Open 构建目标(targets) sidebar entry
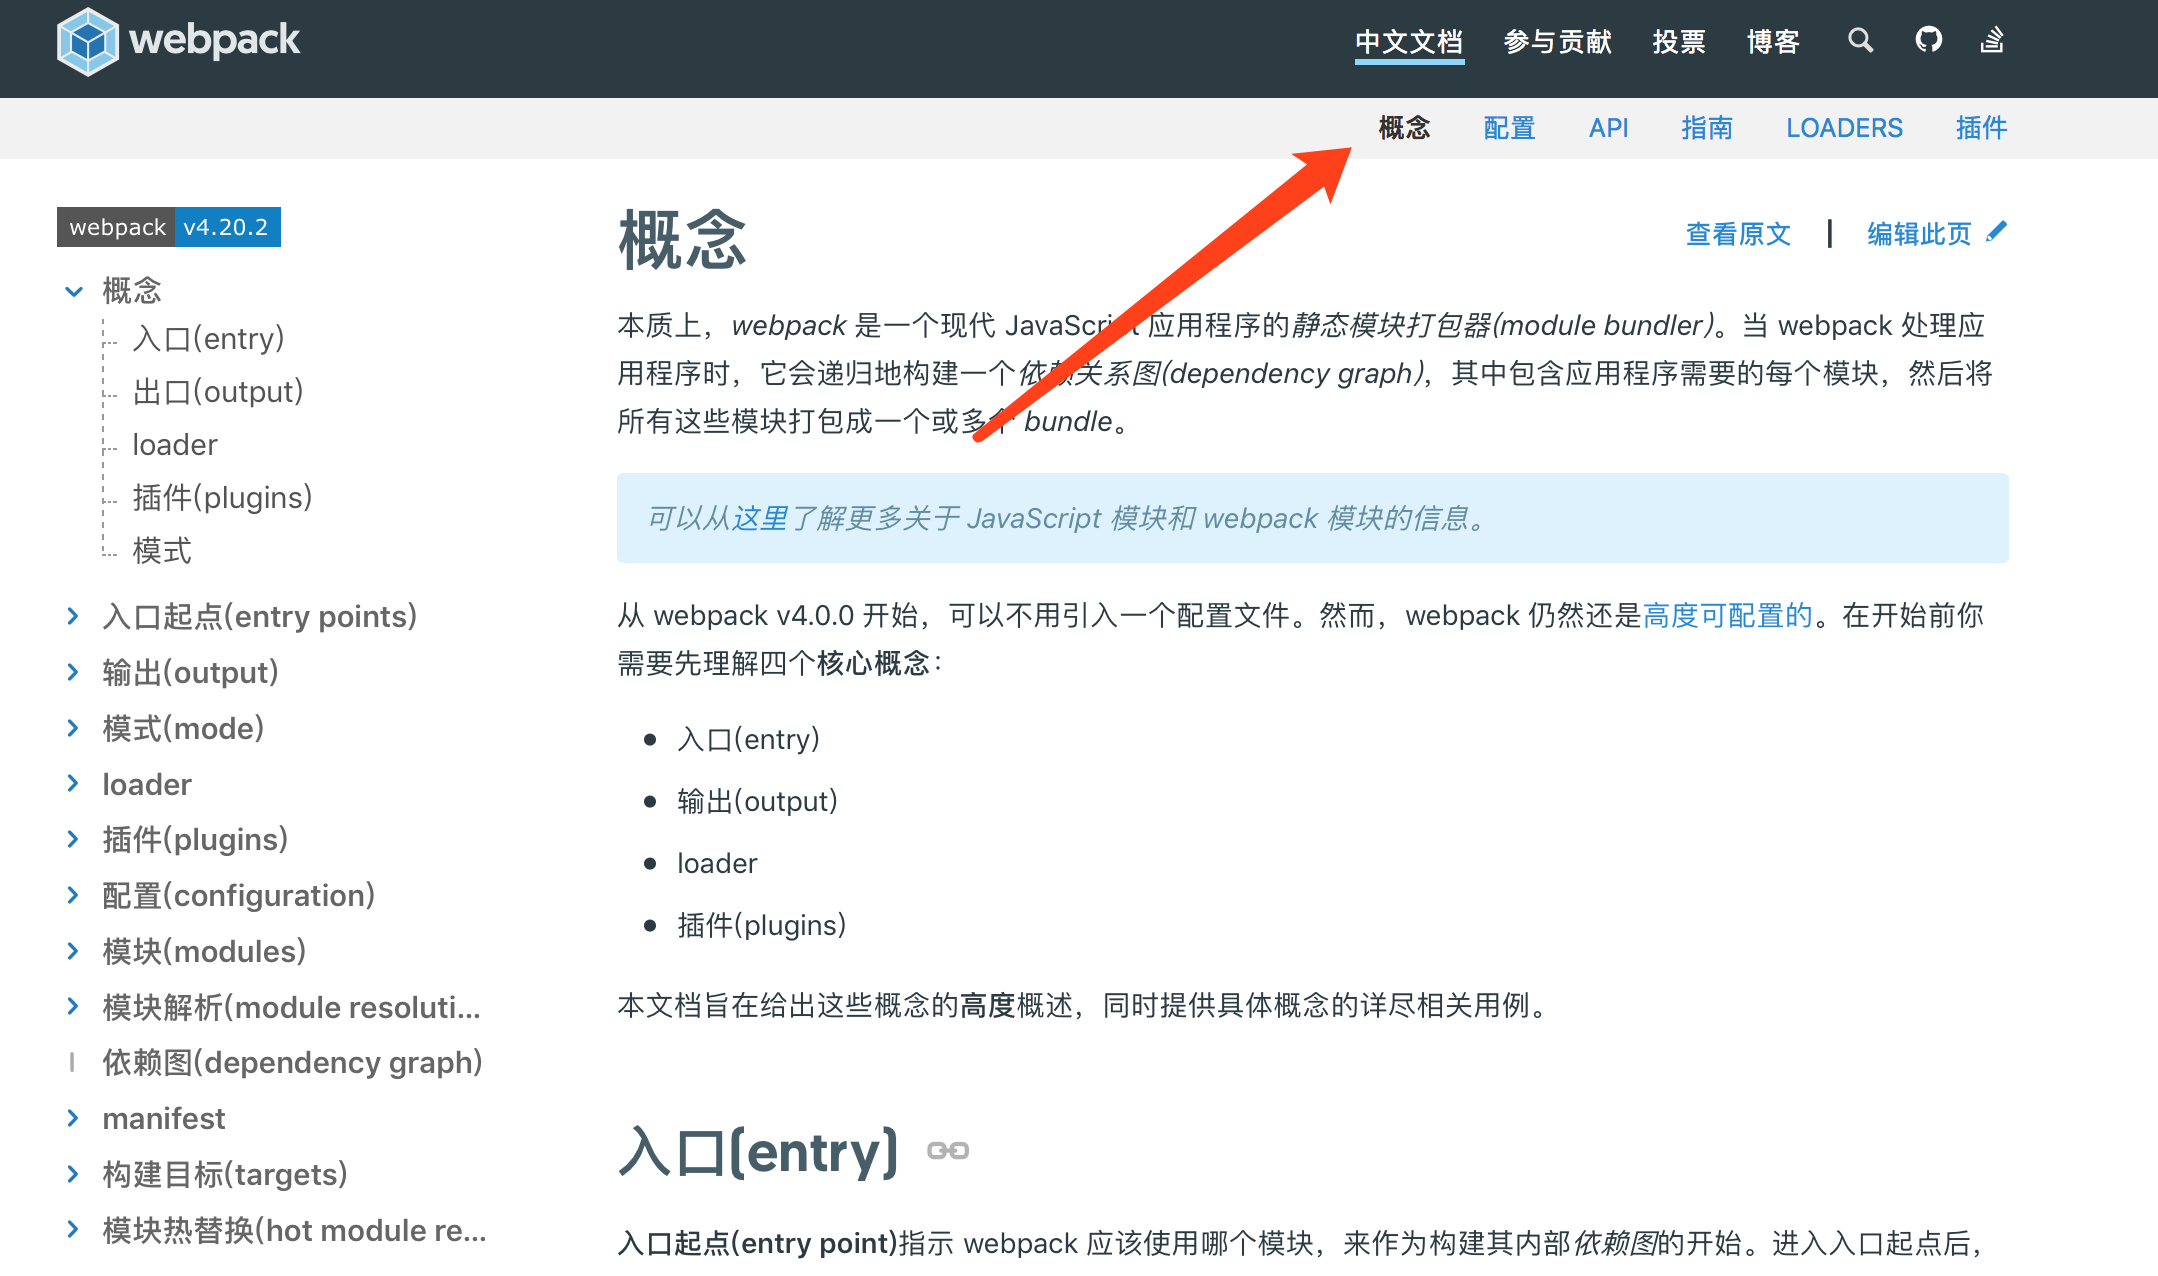This screenshot has height=1276, width=2158. click(x=225, y=1174)
